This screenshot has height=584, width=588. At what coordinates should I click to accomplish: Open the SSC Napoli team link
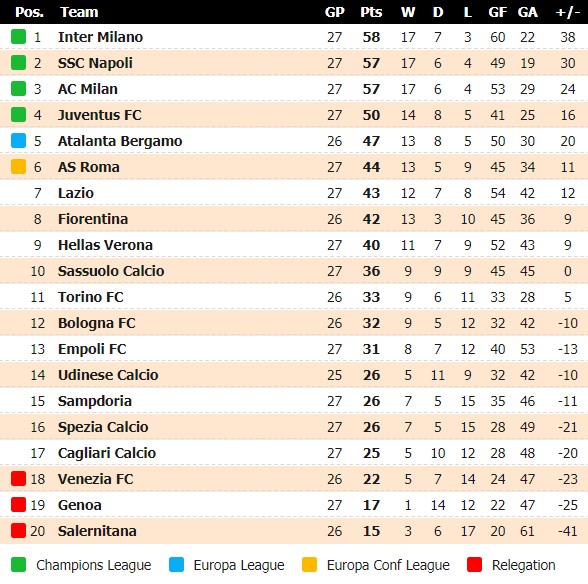pos(95,63)
